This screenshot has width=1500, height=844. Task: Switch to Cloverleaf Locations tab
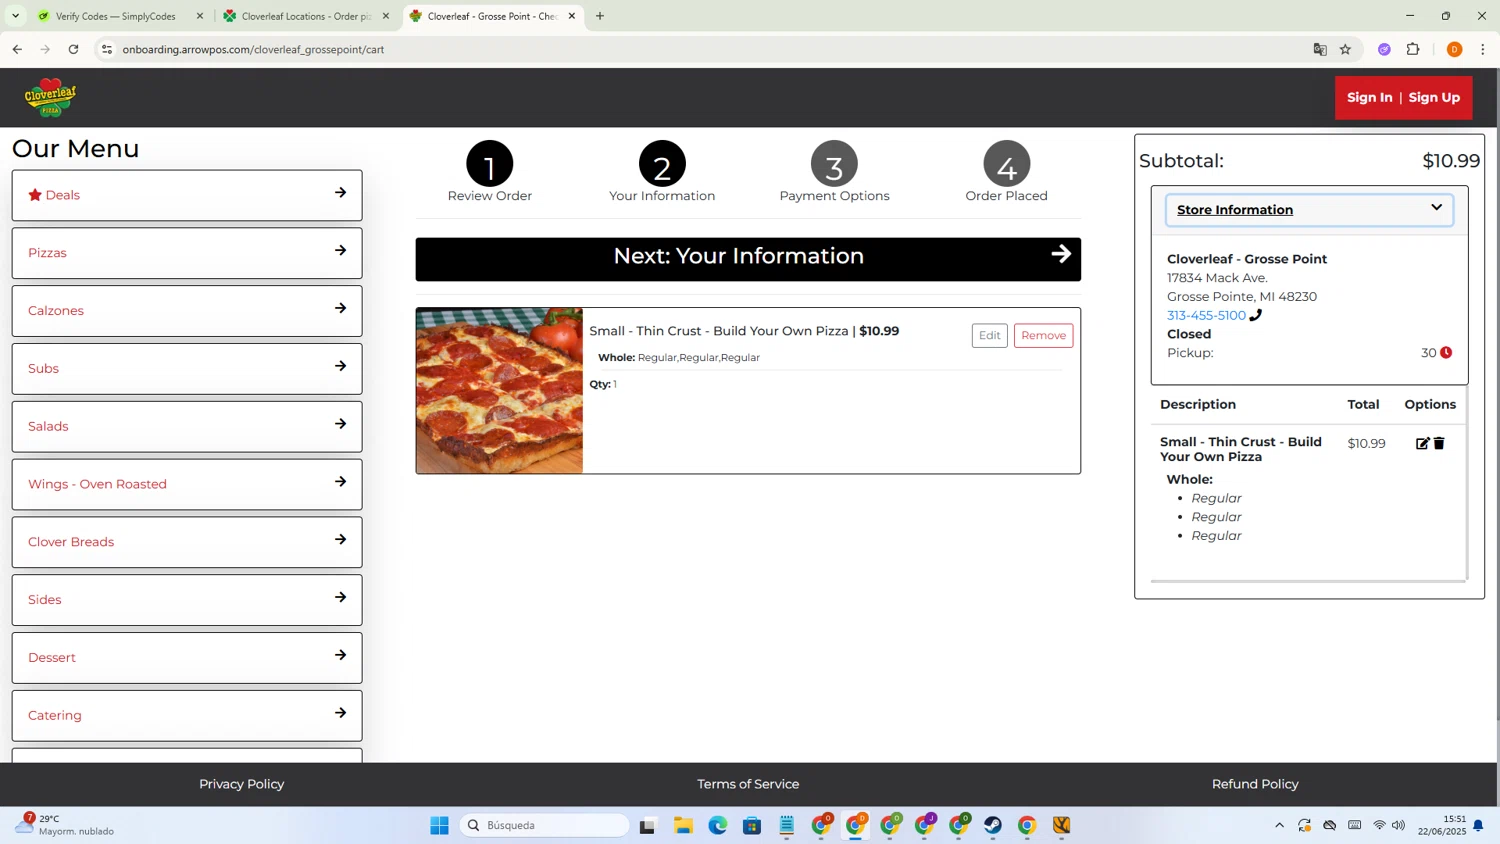(x=305, y=16)
